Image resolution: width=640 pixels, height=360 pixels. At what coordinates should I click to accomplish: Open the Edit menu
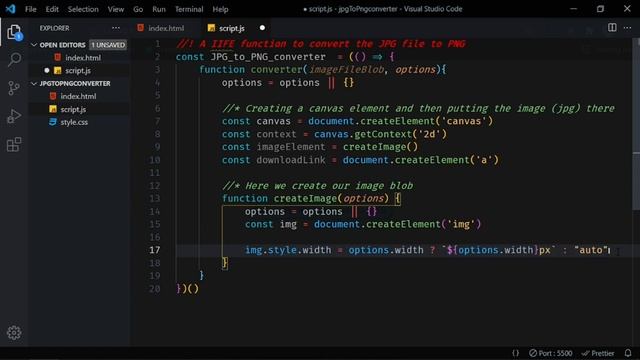point(52,9)
